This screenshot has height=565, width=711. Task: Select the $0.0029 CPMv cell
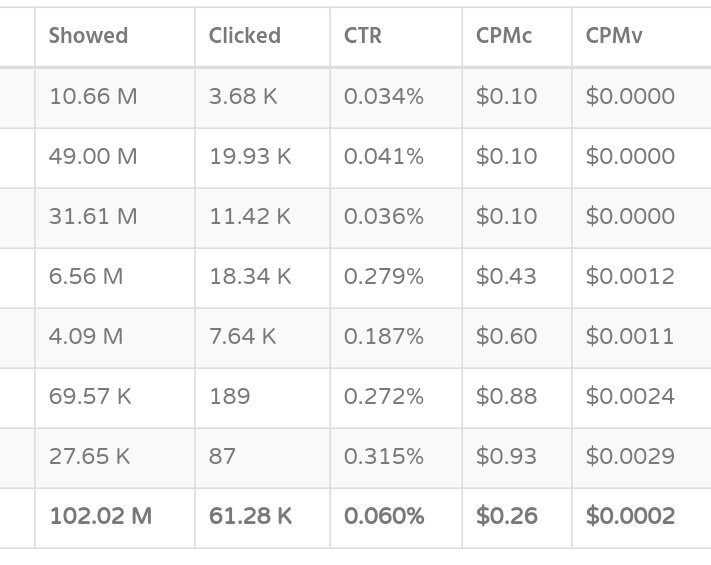click(x=630, y=457)
